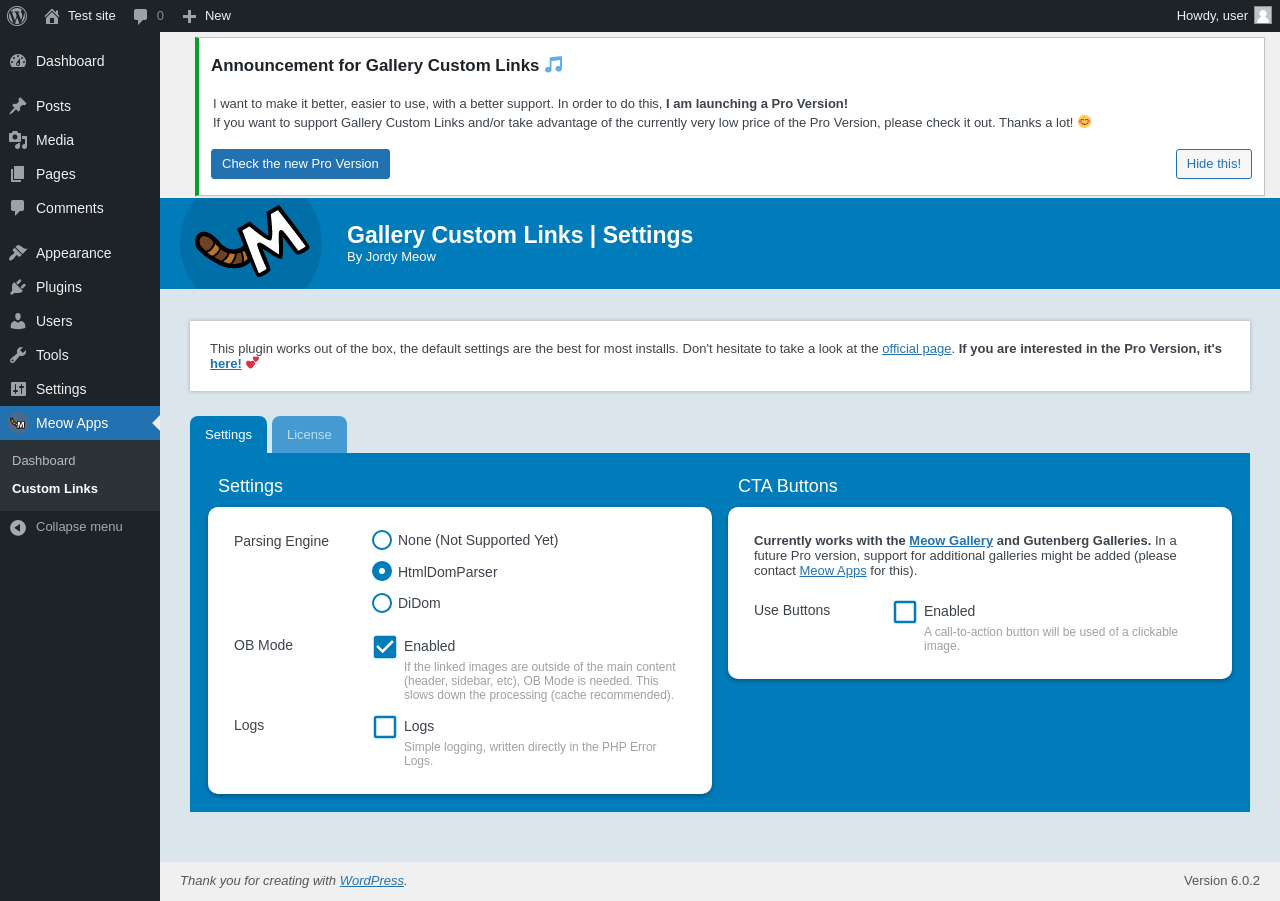The height and width of the screenshot is (901, 1280).
Task: Click the Pro Version here! link
Action: [226, 363]
